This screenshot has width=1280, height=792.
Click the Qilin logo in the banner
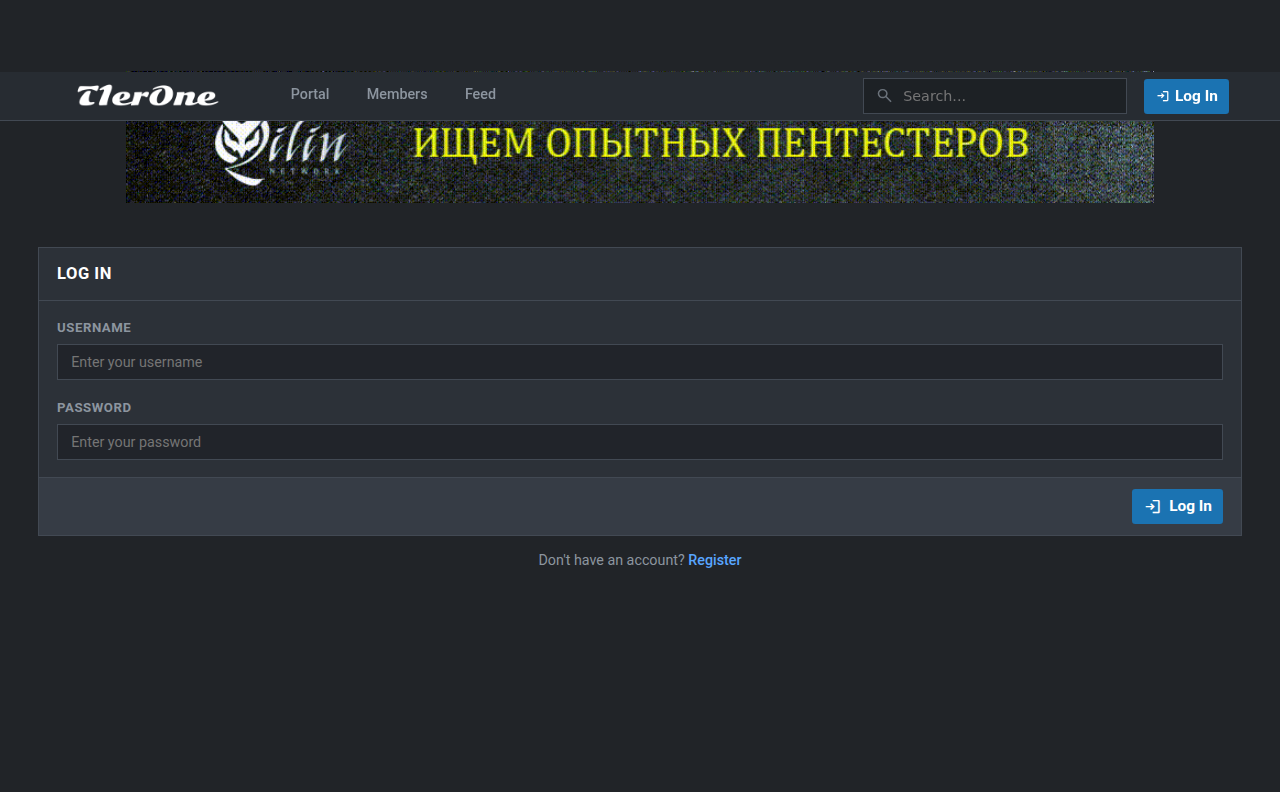point(280,150)
